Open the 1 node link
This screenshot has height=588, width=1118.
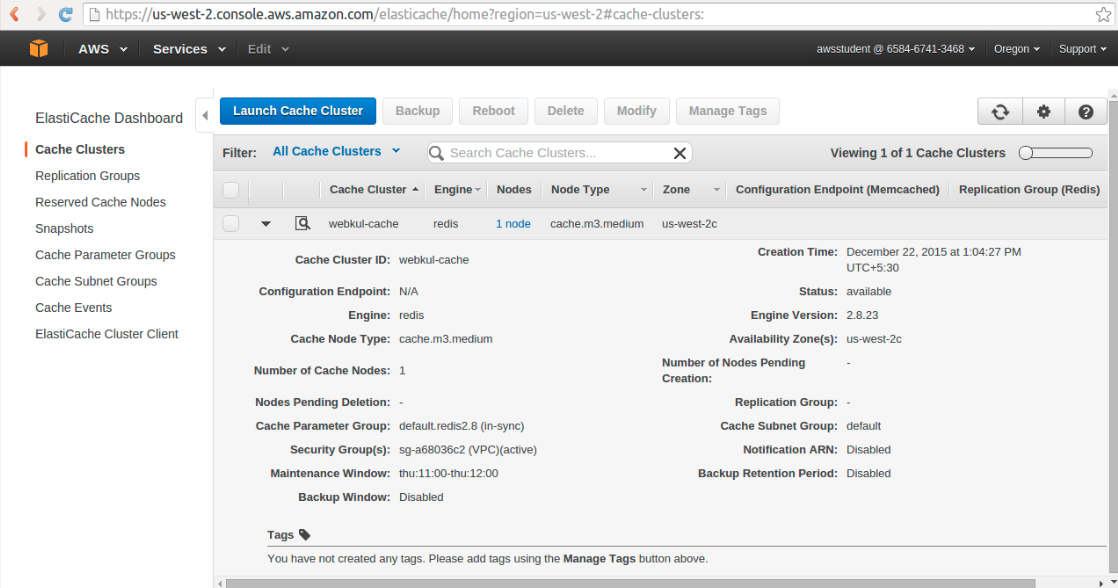pos(513,224)
